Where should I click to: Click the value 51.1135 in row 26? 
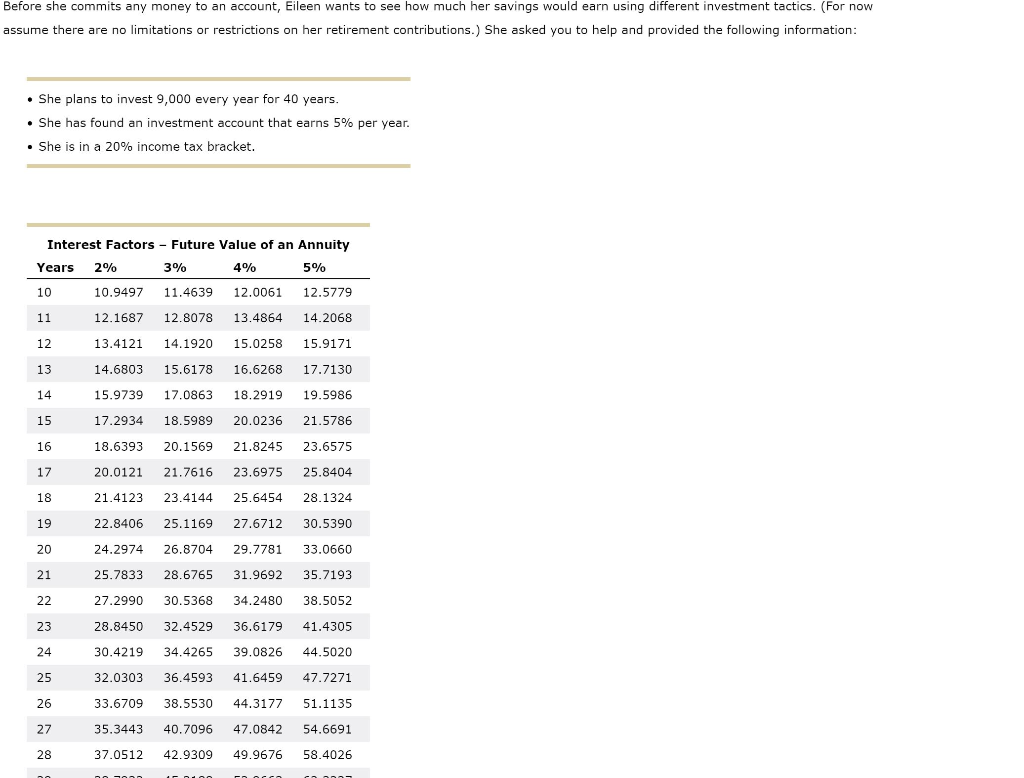click(327, 704)
